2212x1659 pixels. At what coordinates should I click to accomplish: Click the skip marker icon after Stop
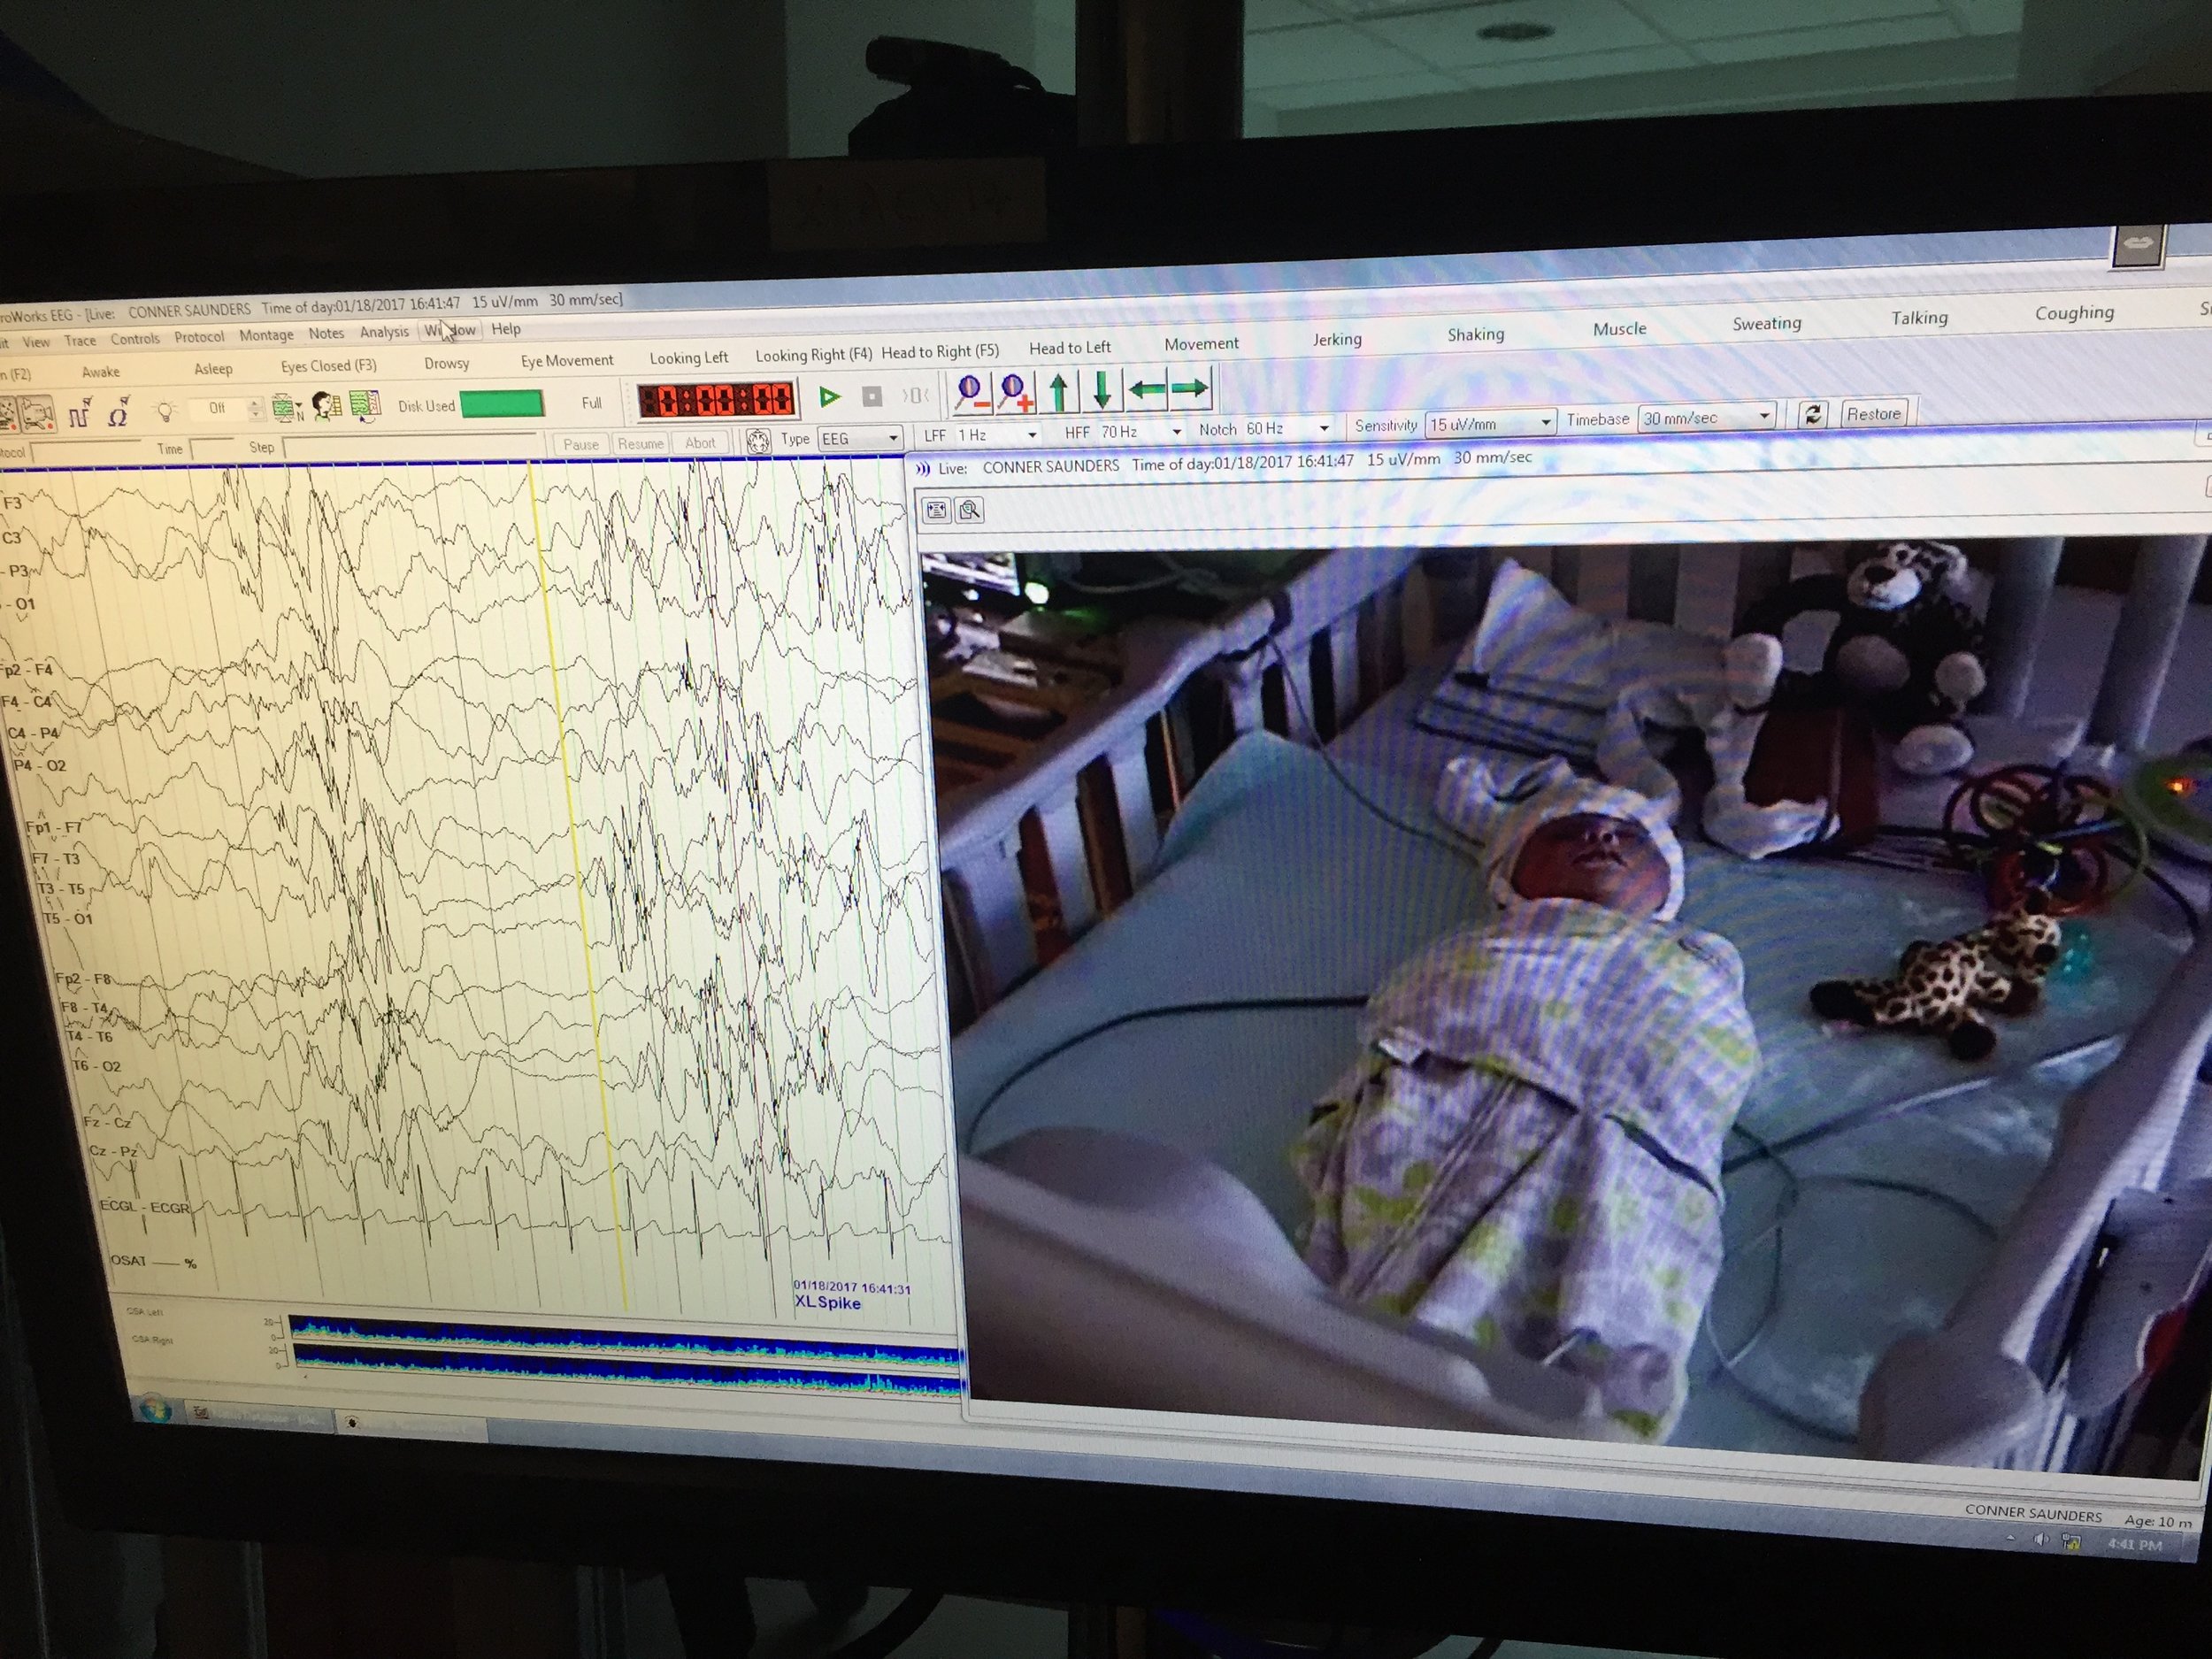(914, 396)
